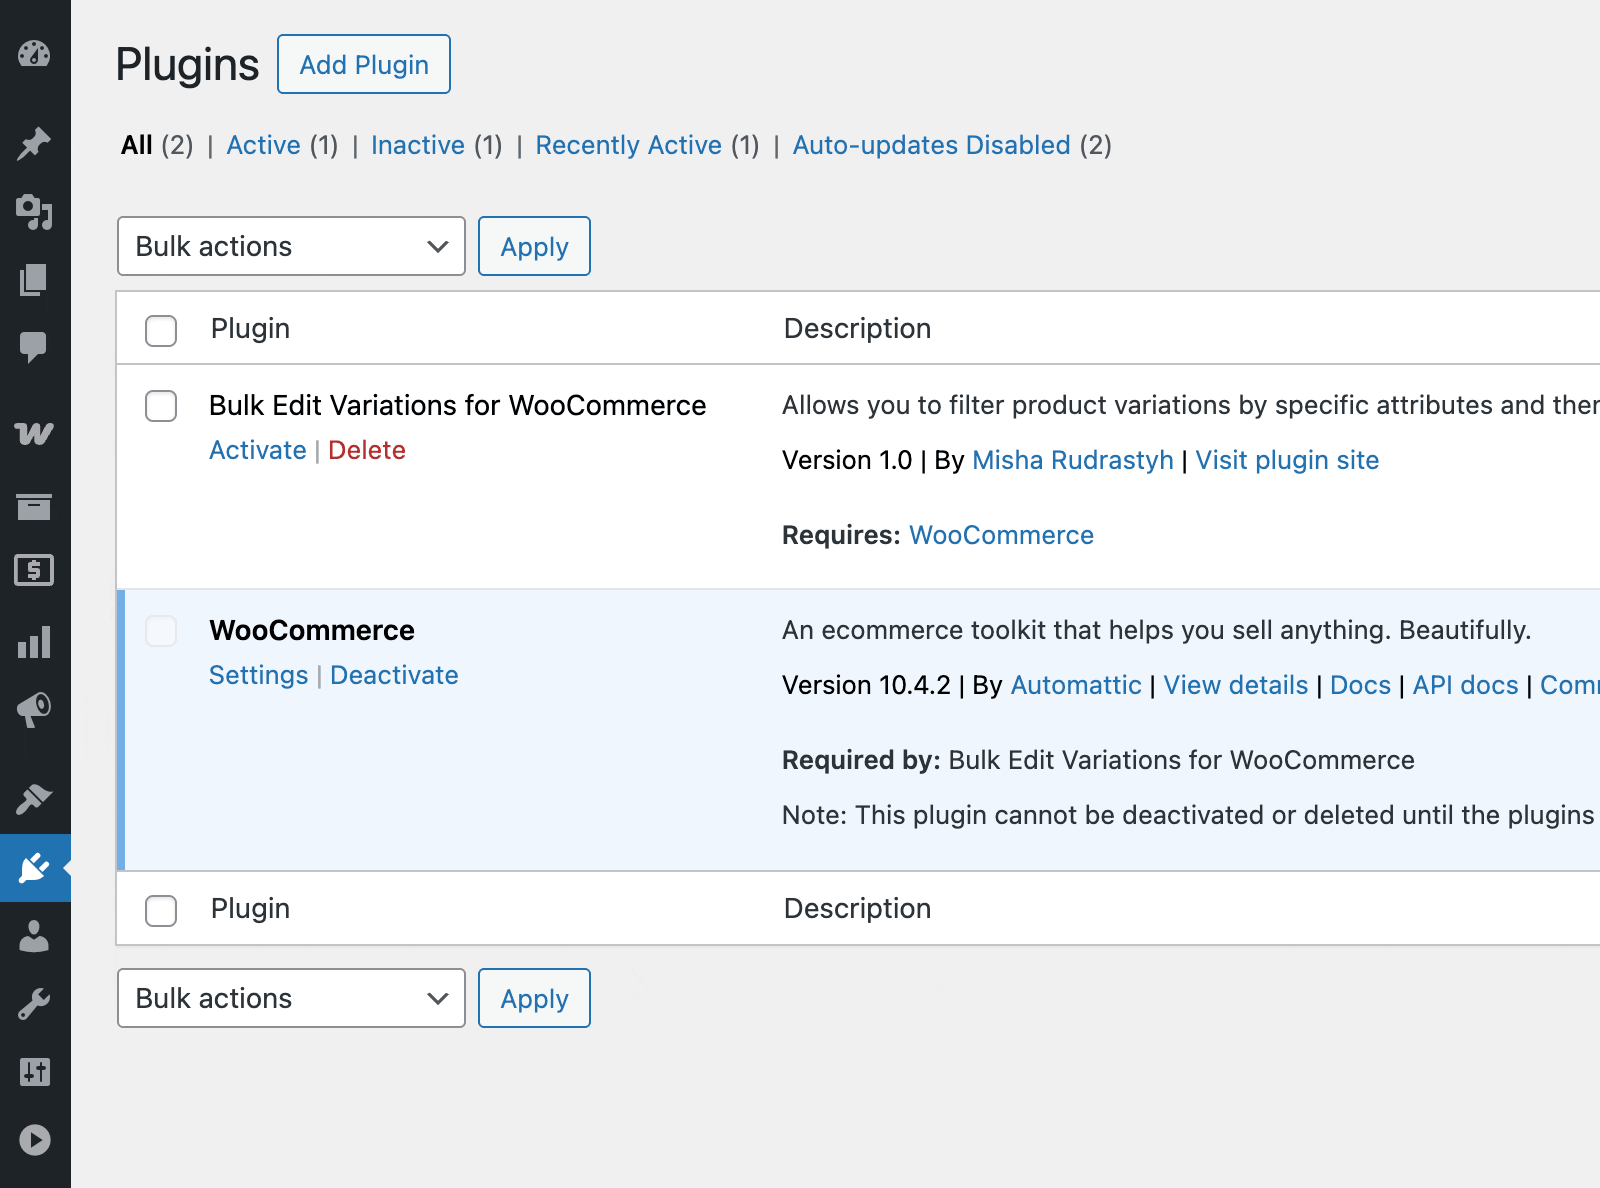Click 'Required by:' label text

tap(861, 760)
